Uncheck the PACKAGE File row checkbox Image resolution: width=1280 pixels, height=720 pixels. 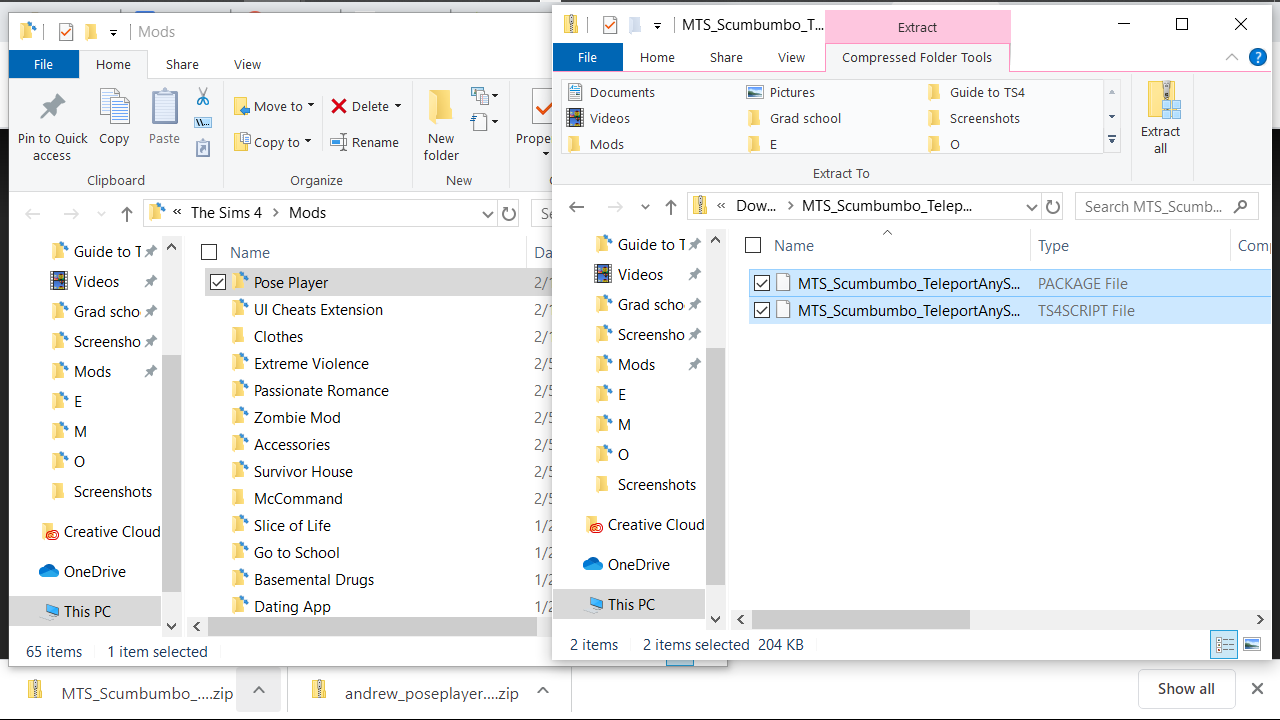tap(762, 283)
